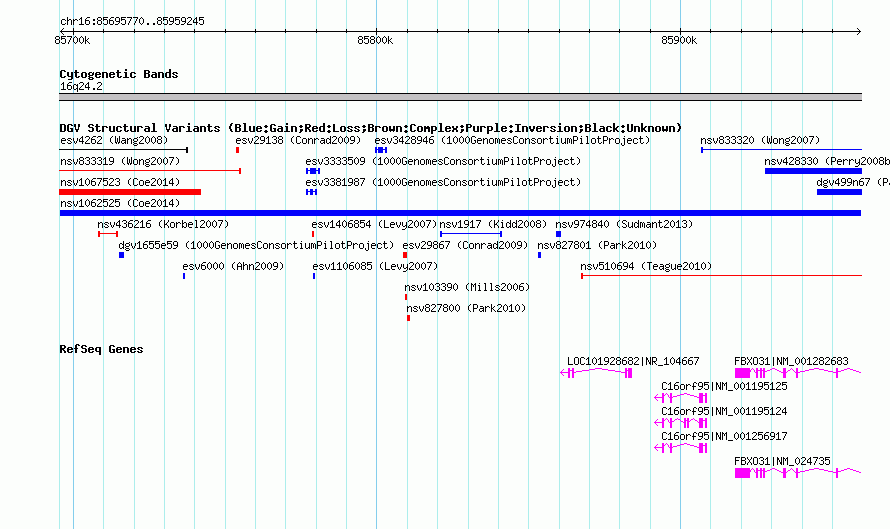
Task: Click the red nsv833319 loss line
Action: 150,171
